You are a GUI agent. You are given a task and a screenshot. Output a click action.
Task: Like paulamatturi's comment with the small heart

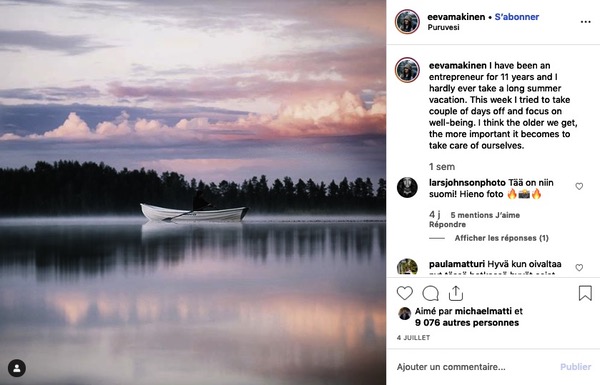pyautogui.click(x=579, y=268)
